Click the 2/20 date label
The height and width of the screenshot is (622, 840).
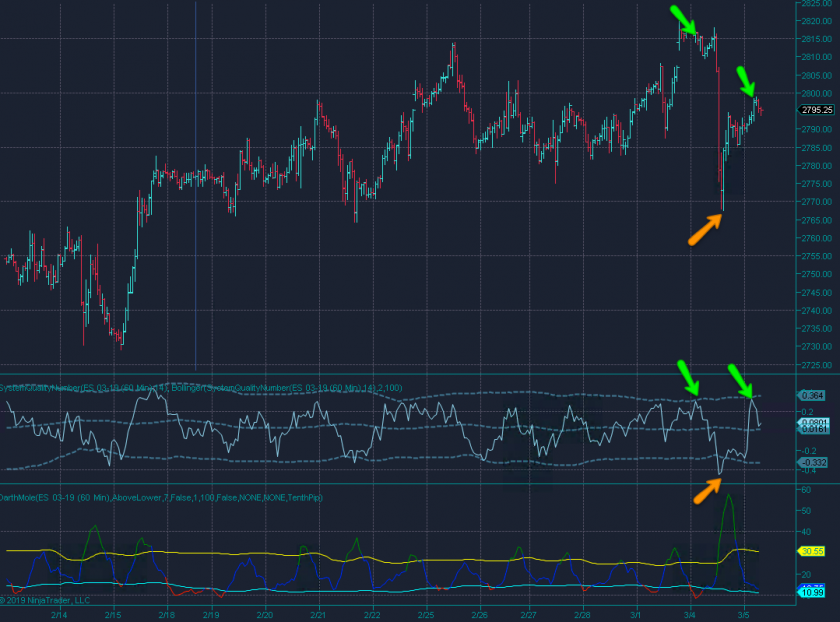(x=265, y=614)
